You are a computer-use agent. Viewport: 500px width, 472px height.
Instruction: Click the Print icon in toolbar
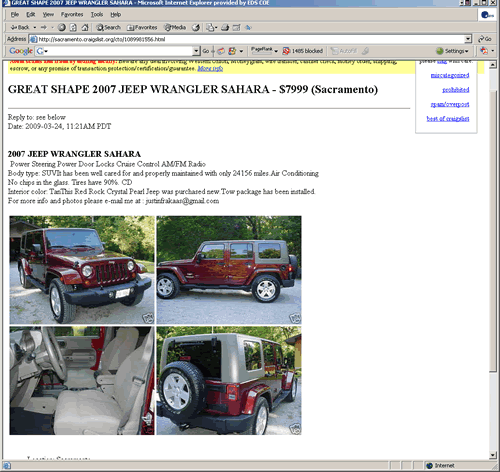click(x=225, y=27)
